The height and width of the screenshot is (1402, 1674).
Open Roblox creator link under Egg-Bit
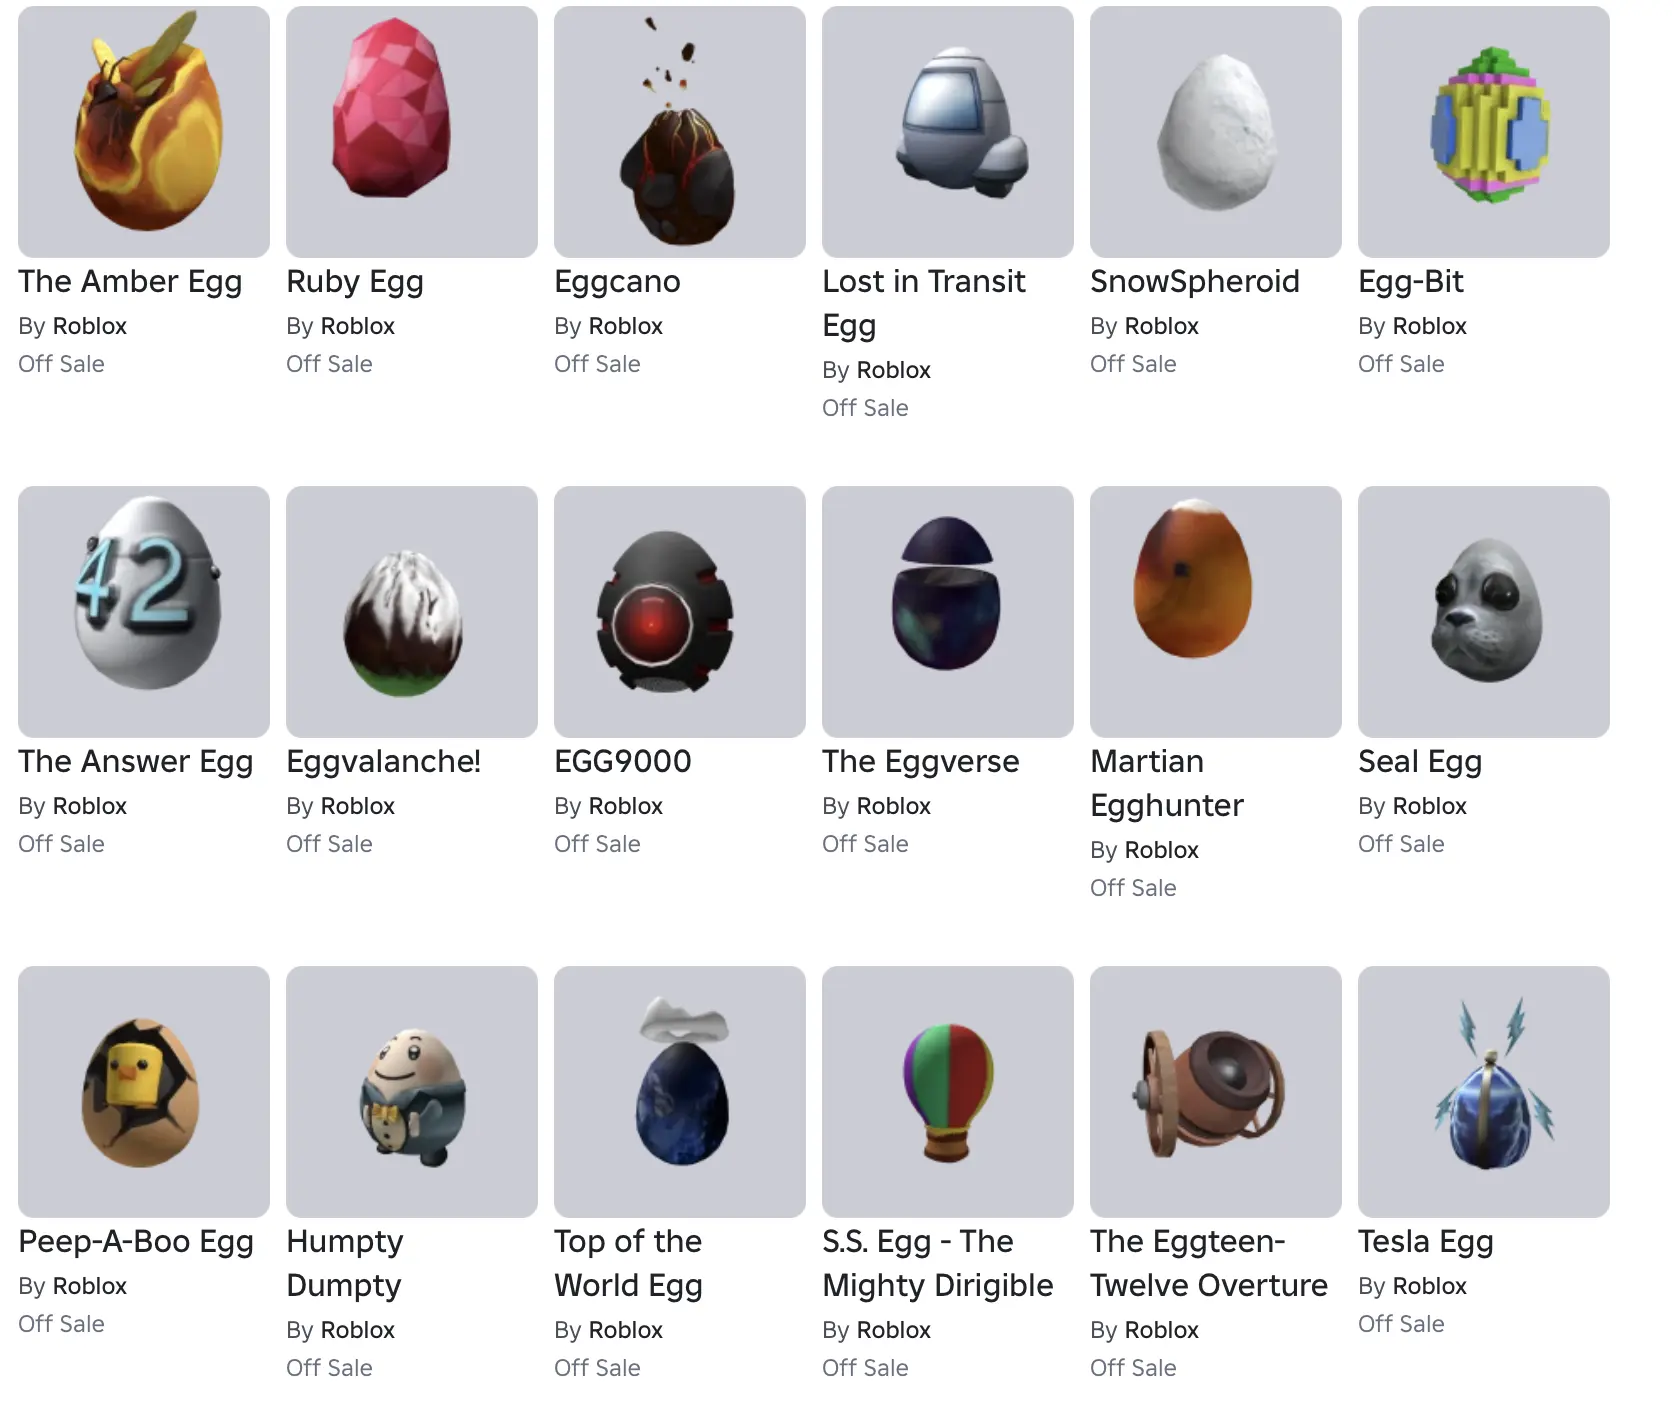tap(1429, 326)
